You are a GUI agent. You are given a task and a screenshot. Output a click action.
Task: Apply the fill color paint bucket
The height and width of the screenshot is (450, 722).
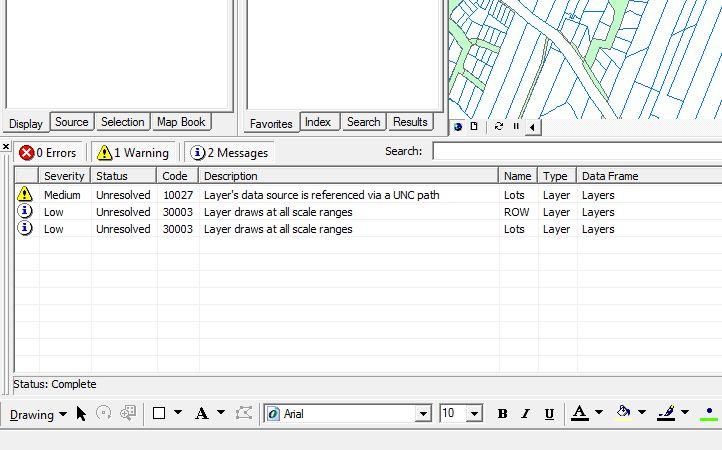pyautogui.click(x=623, y=413)
